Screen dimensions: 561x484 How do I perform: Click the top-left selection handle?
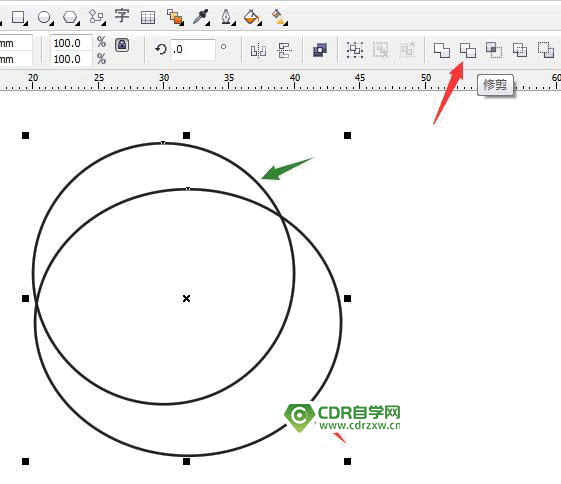(25, 136)
